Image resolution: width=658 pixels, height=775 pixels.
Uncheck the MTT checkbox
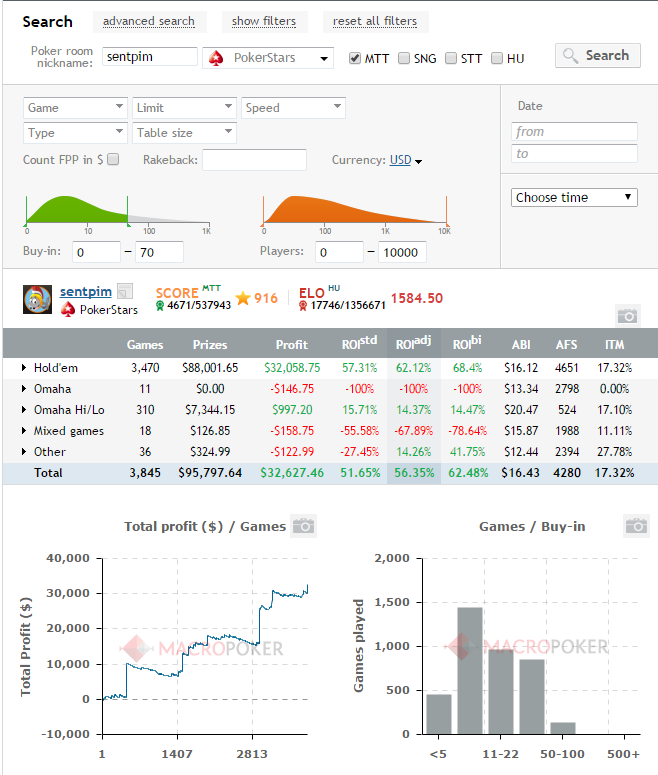[x=354, y=58]
